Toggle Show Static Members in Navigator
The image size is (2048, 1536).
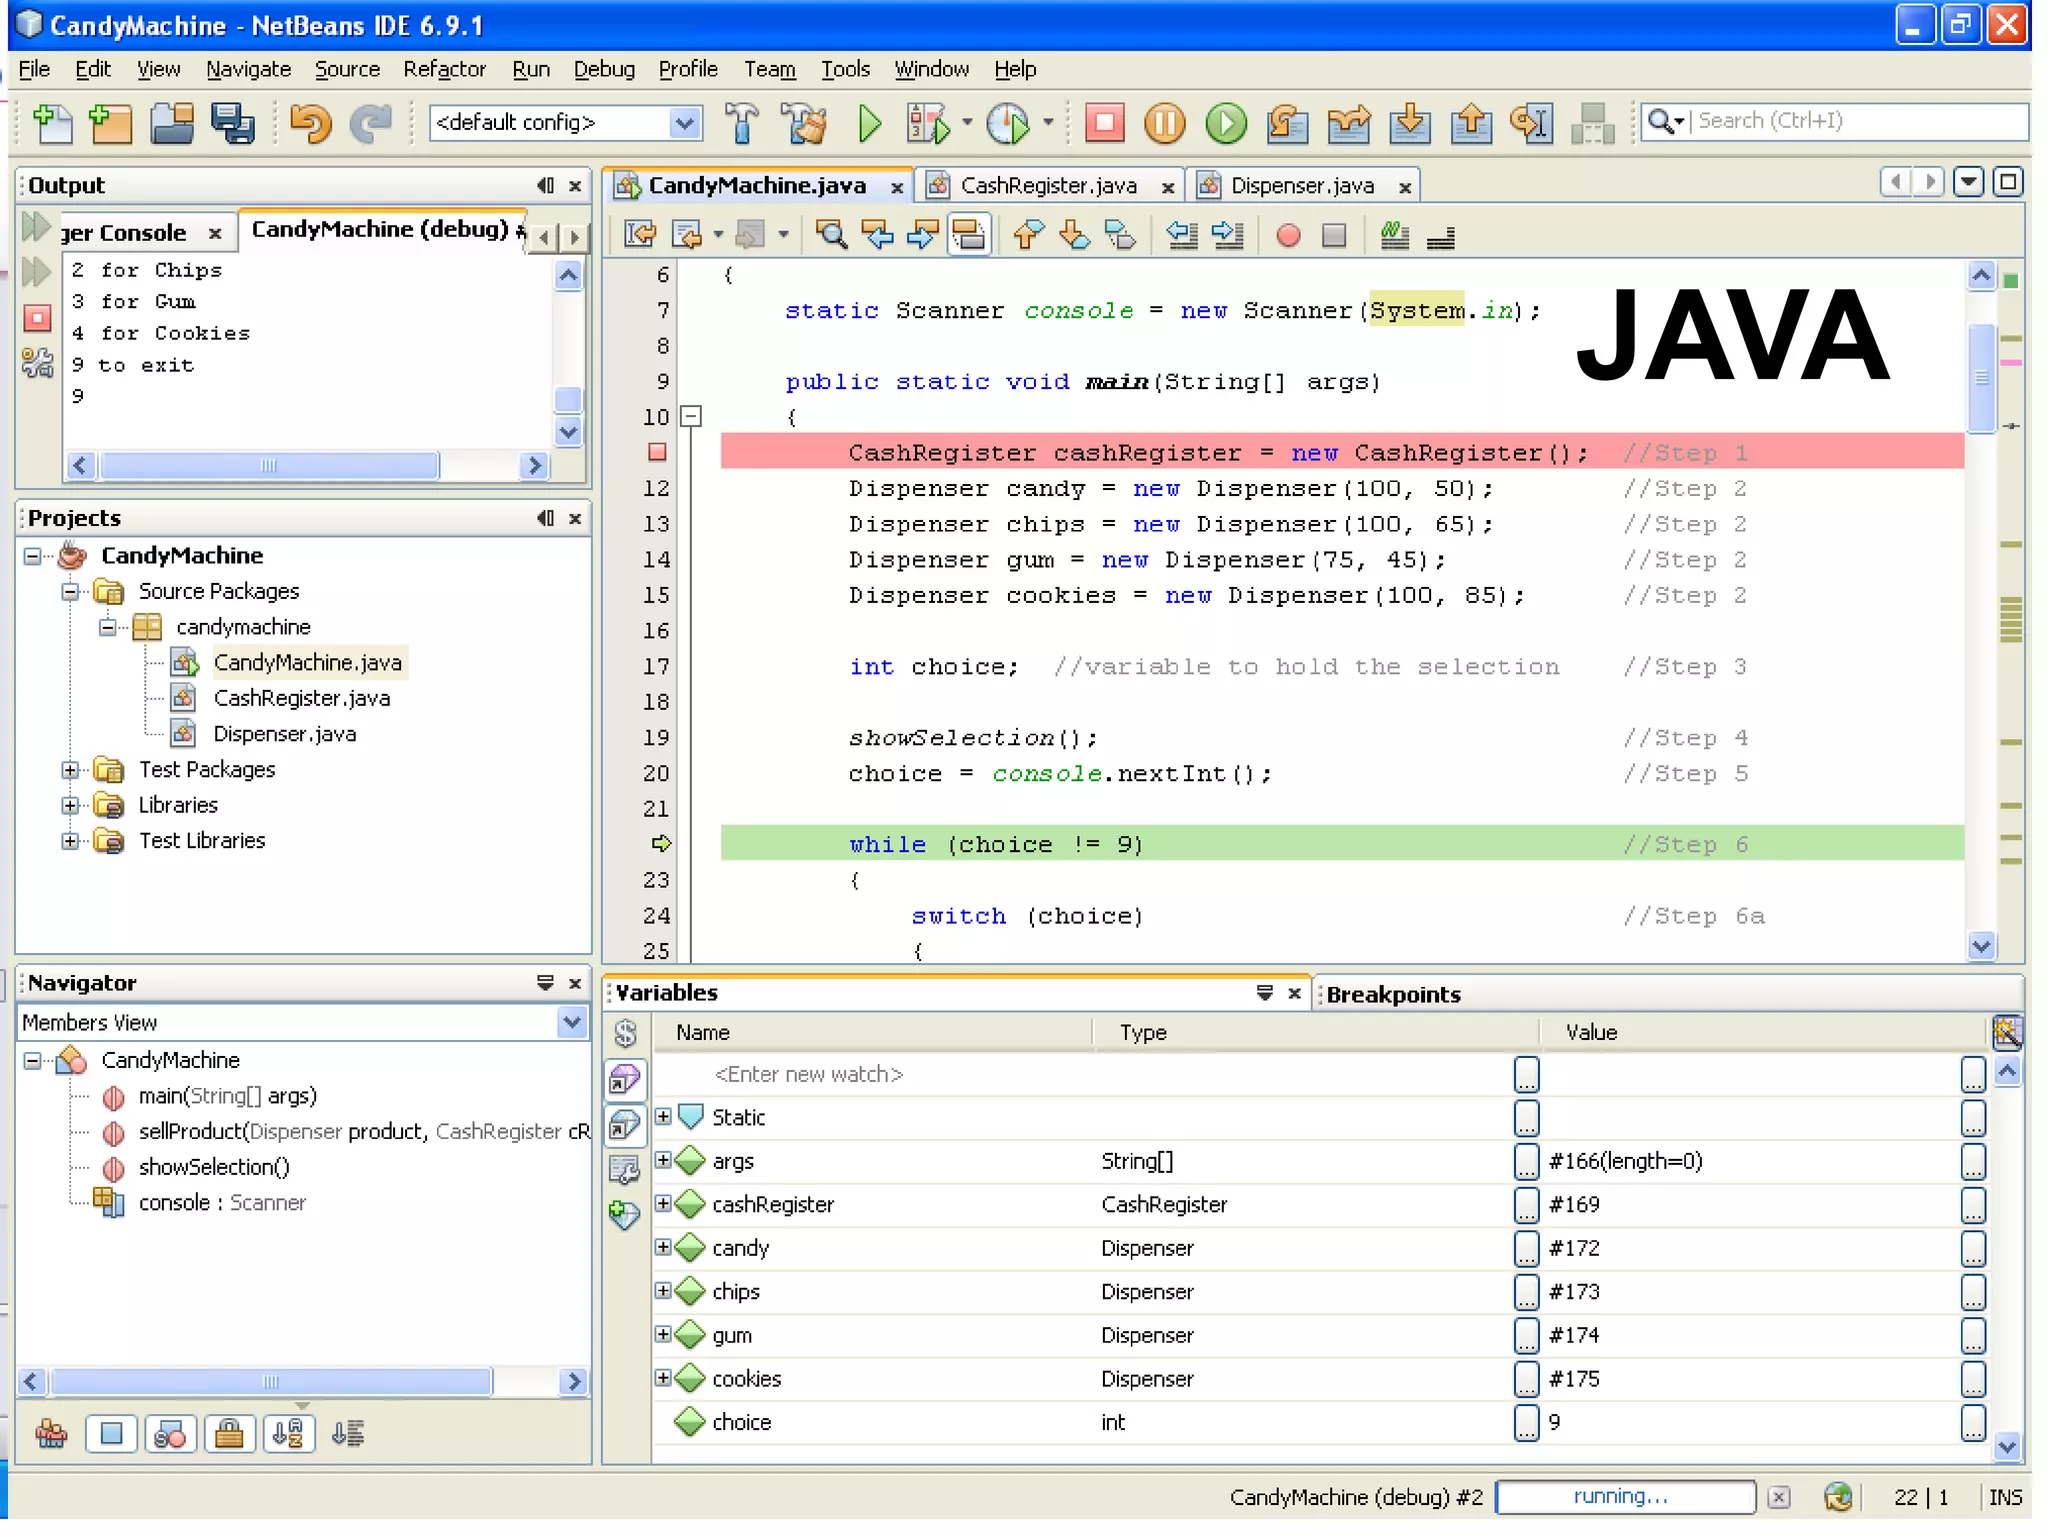pyautogui.click(x=170, y=1435)
